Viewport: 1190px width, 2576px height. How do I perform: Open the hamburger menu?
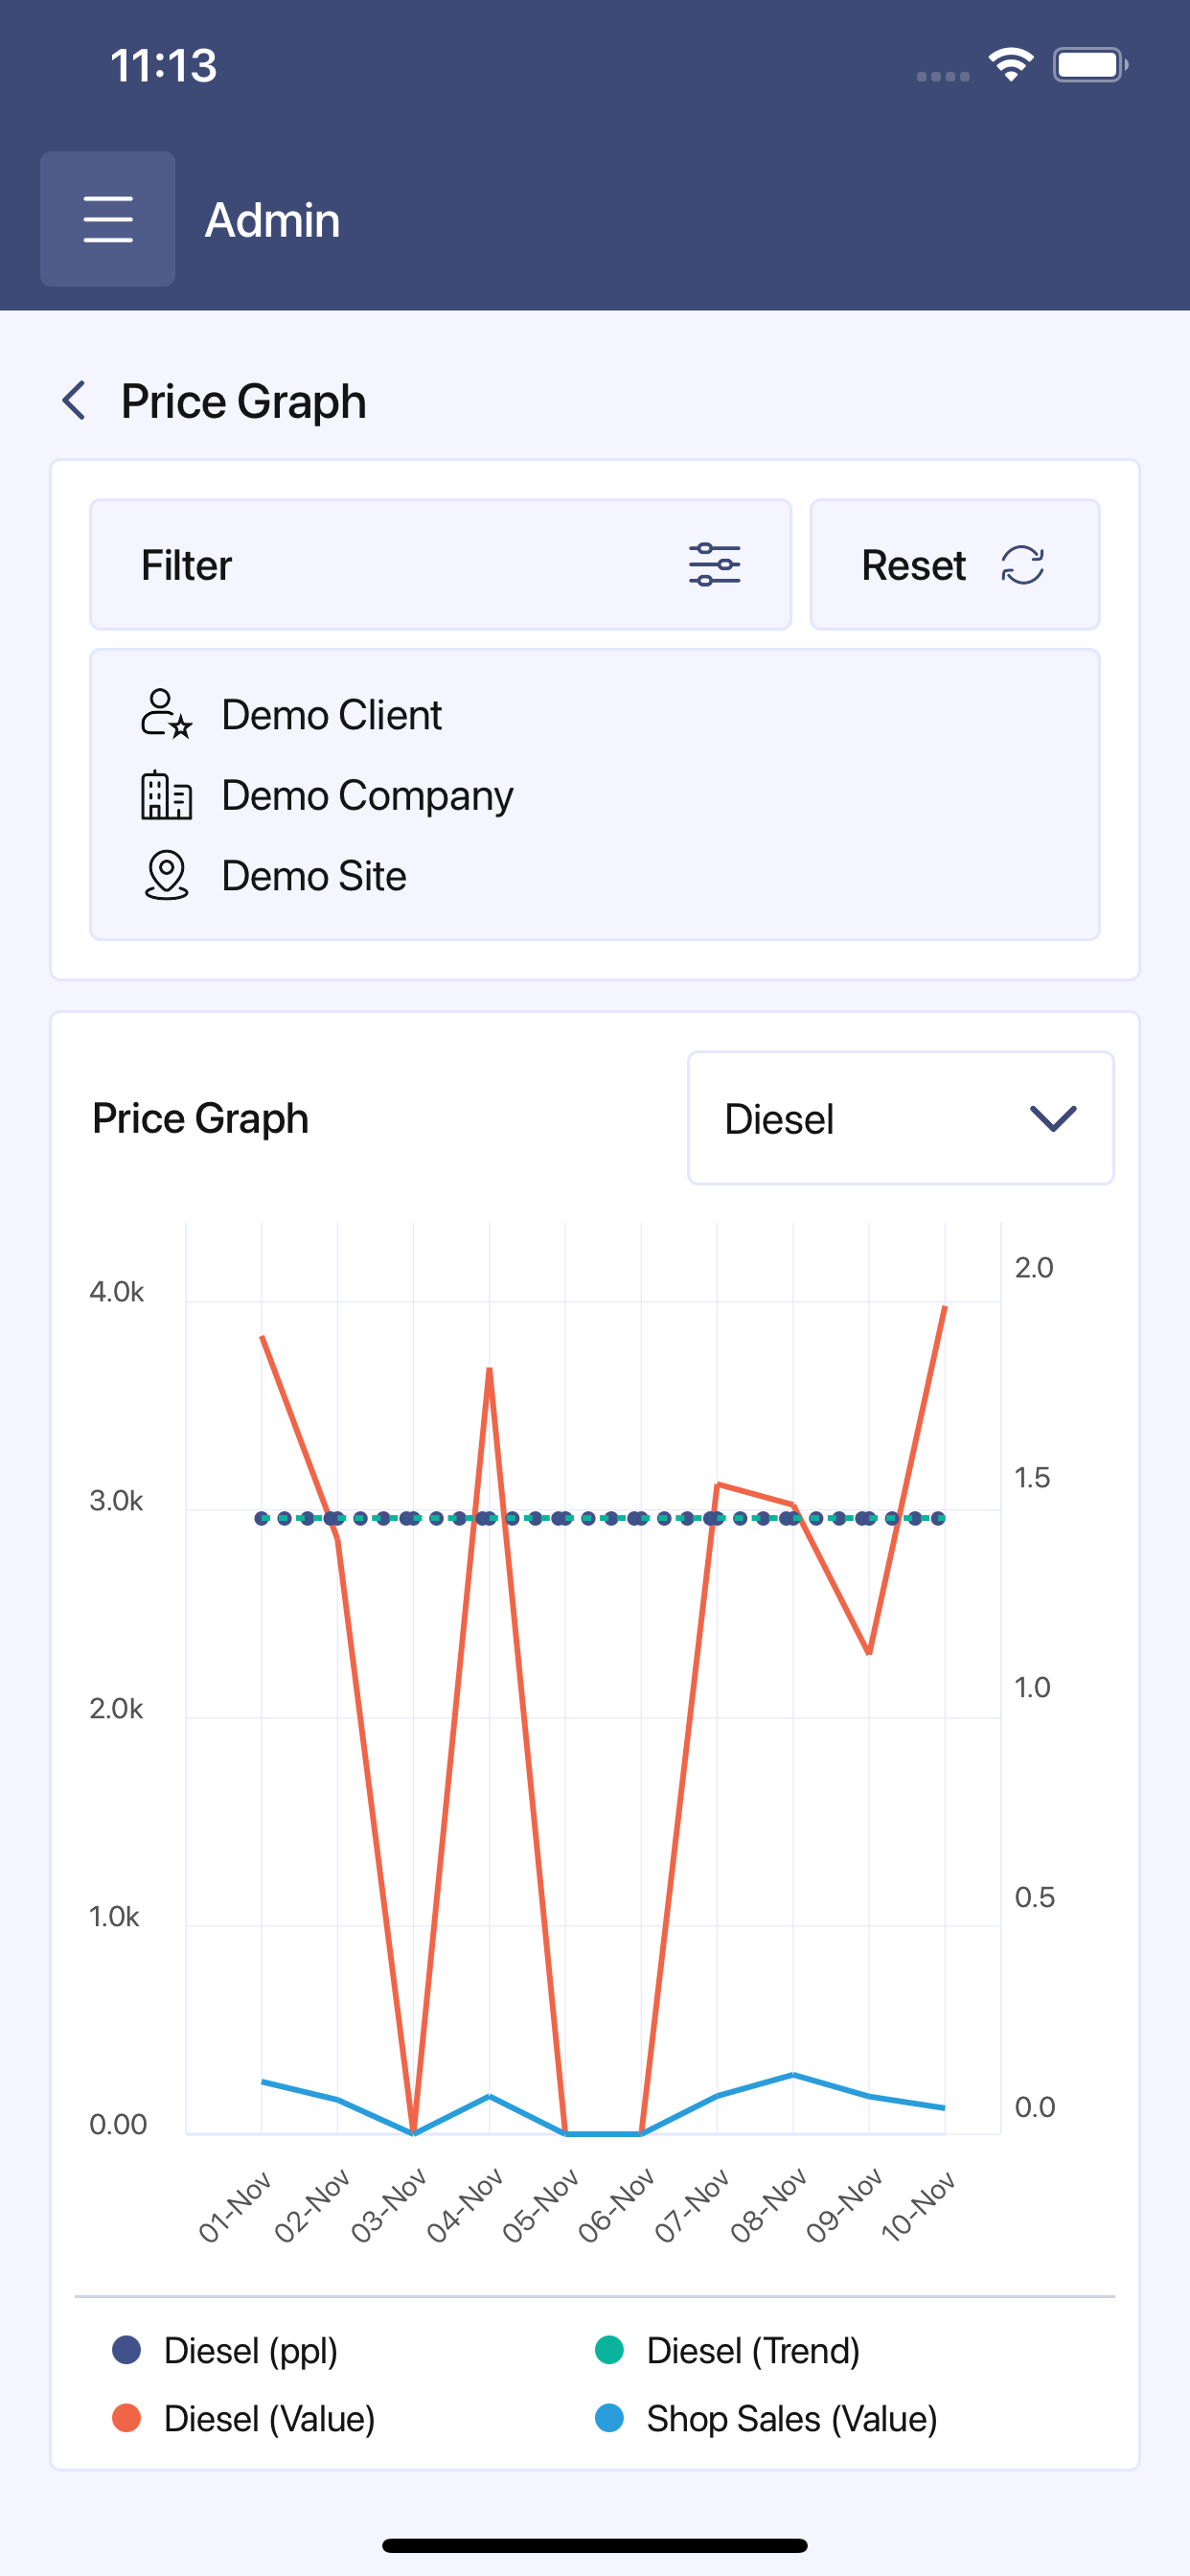(x=108, y=219)
